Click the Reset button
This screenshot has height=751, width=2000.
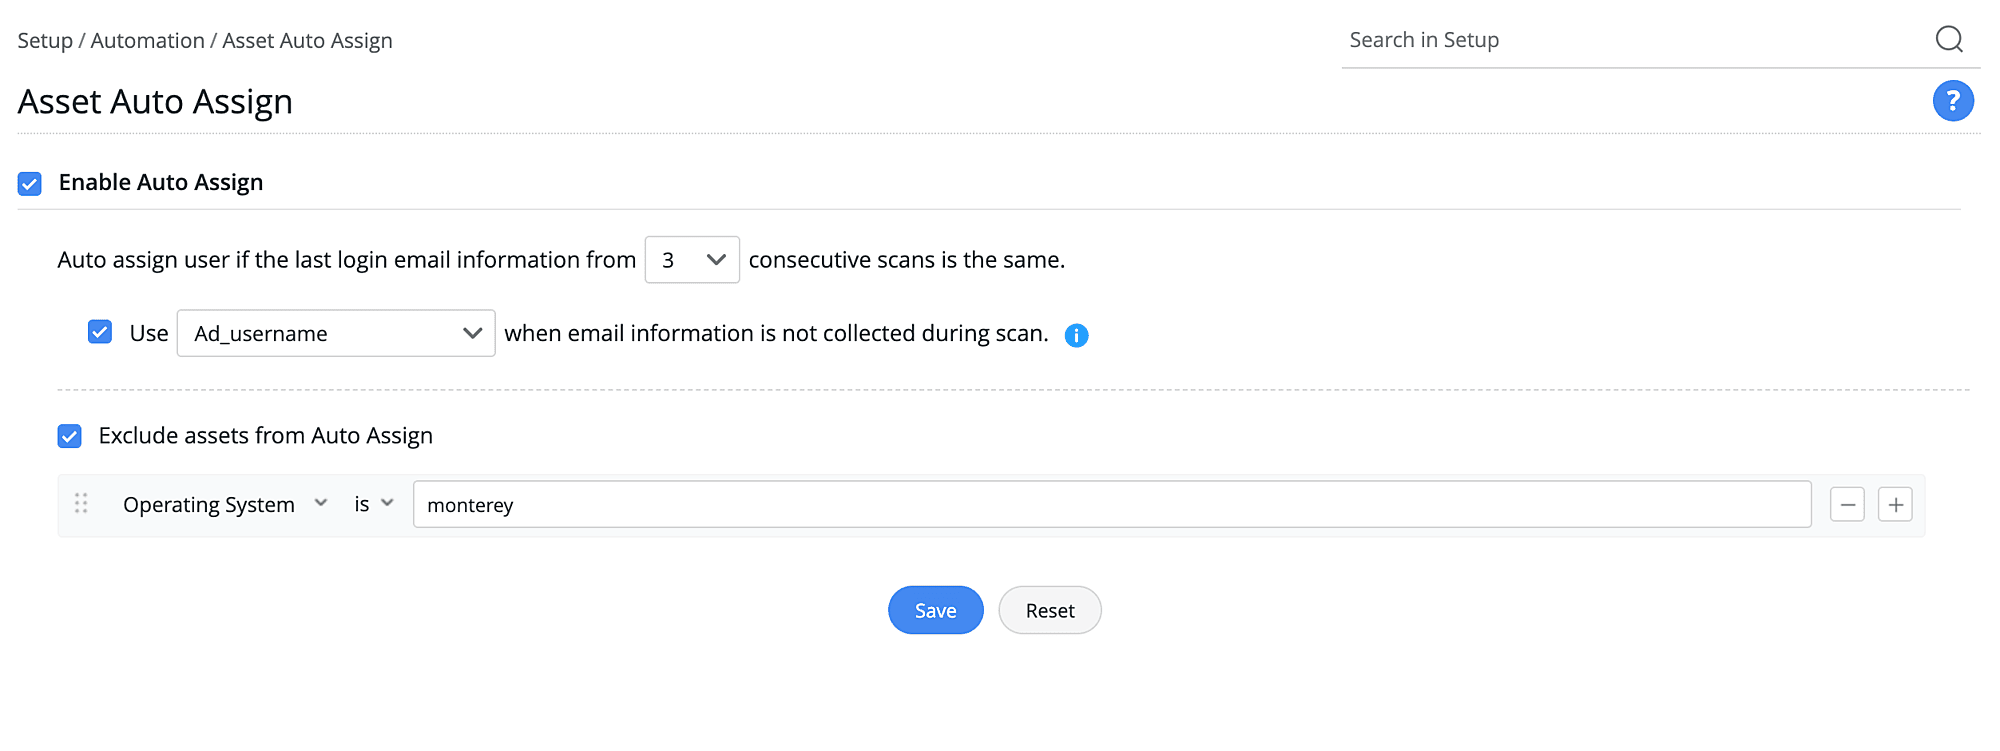1050,611
